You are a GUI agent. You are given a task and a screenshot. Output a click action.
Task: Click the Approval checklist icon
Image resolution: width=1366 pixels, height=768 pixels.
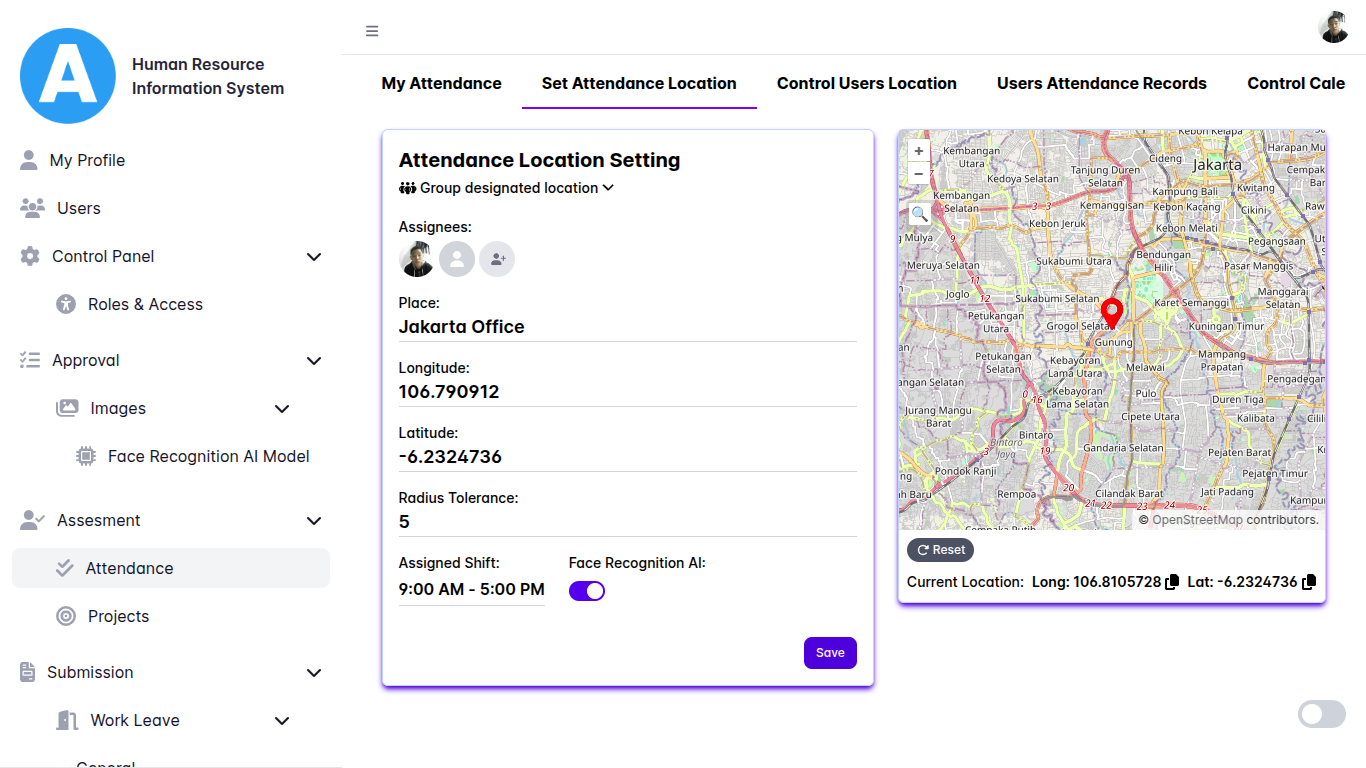(30, 360)
